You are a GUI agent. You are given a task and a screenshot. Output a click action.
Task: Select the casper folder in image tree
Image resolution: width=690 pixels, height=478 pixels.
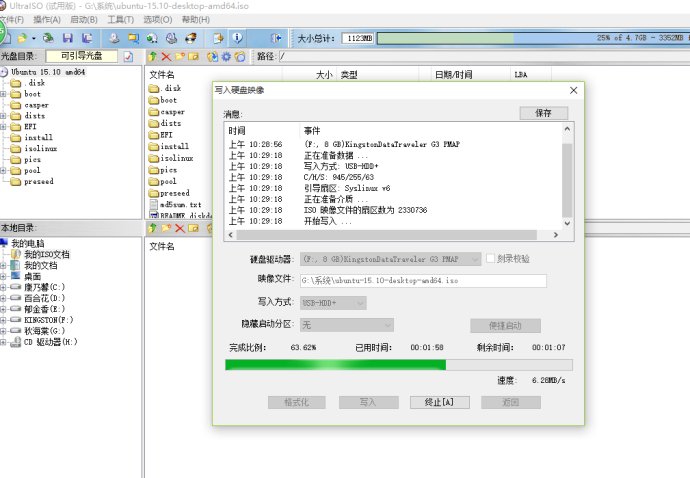point(37,105)
